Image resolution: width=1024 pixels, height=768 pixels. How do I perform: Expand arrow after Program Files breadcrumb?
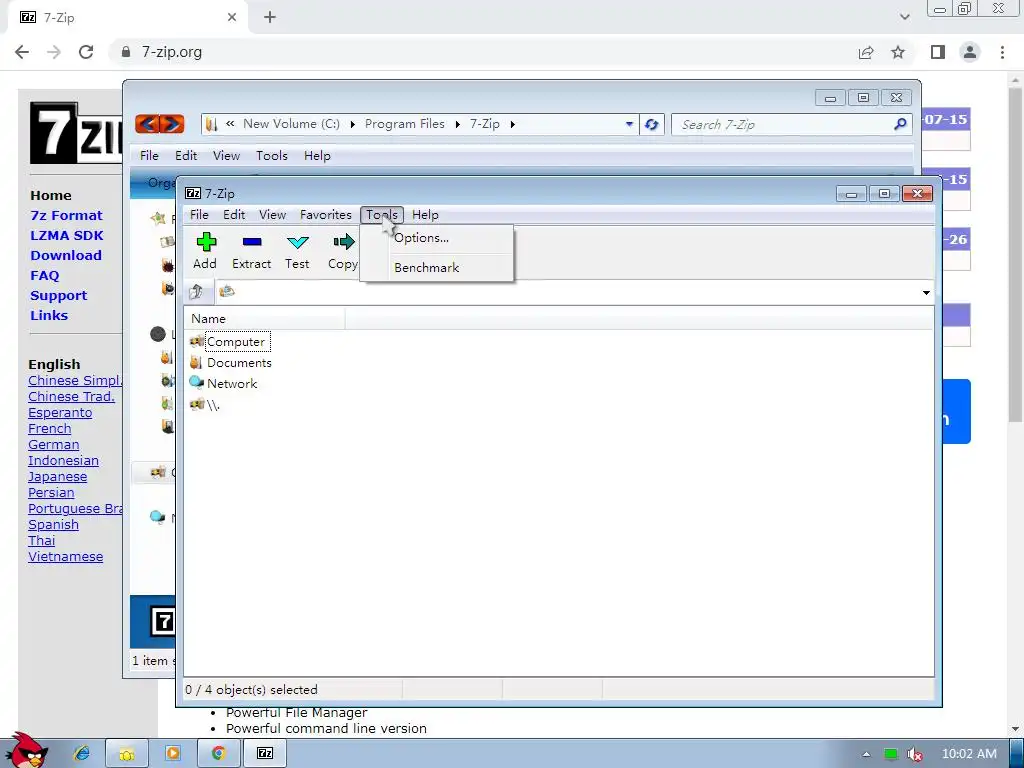(458, 124)
